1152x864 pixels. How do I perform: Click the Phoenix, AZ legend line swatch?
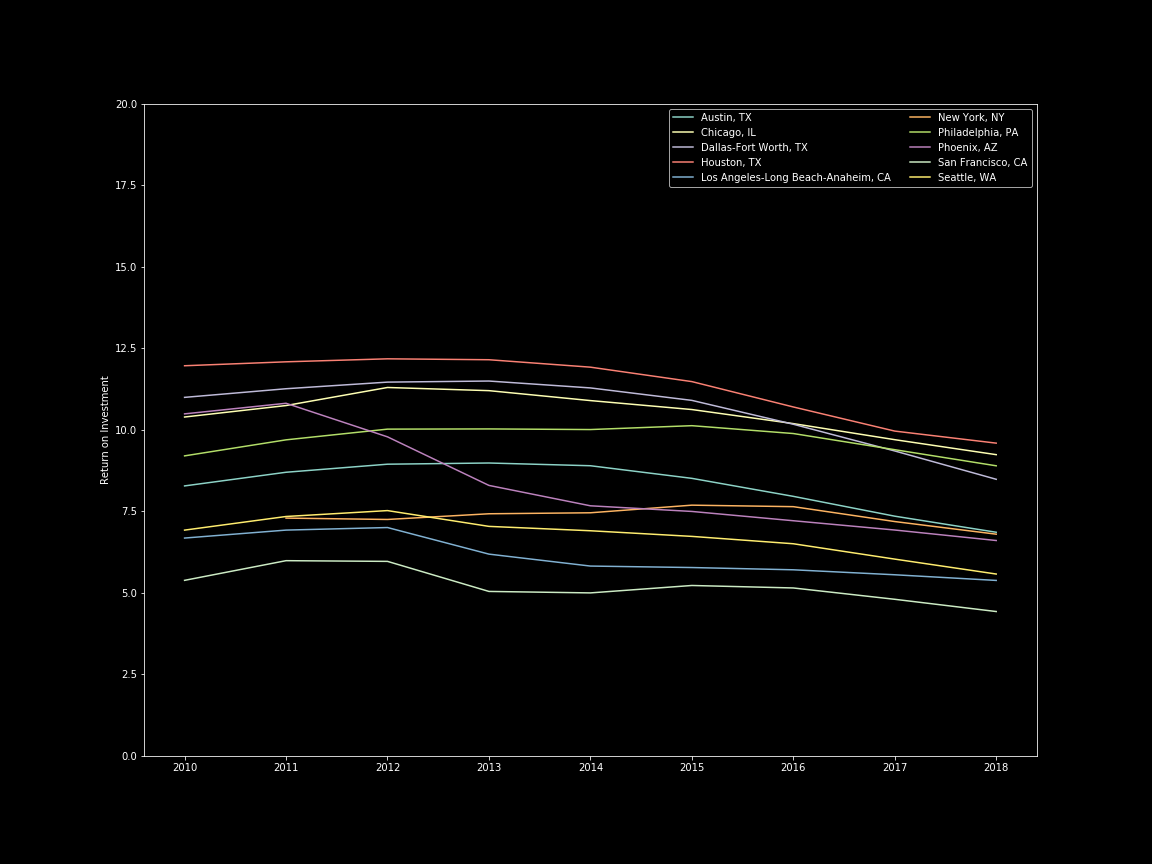pos(920,148)
